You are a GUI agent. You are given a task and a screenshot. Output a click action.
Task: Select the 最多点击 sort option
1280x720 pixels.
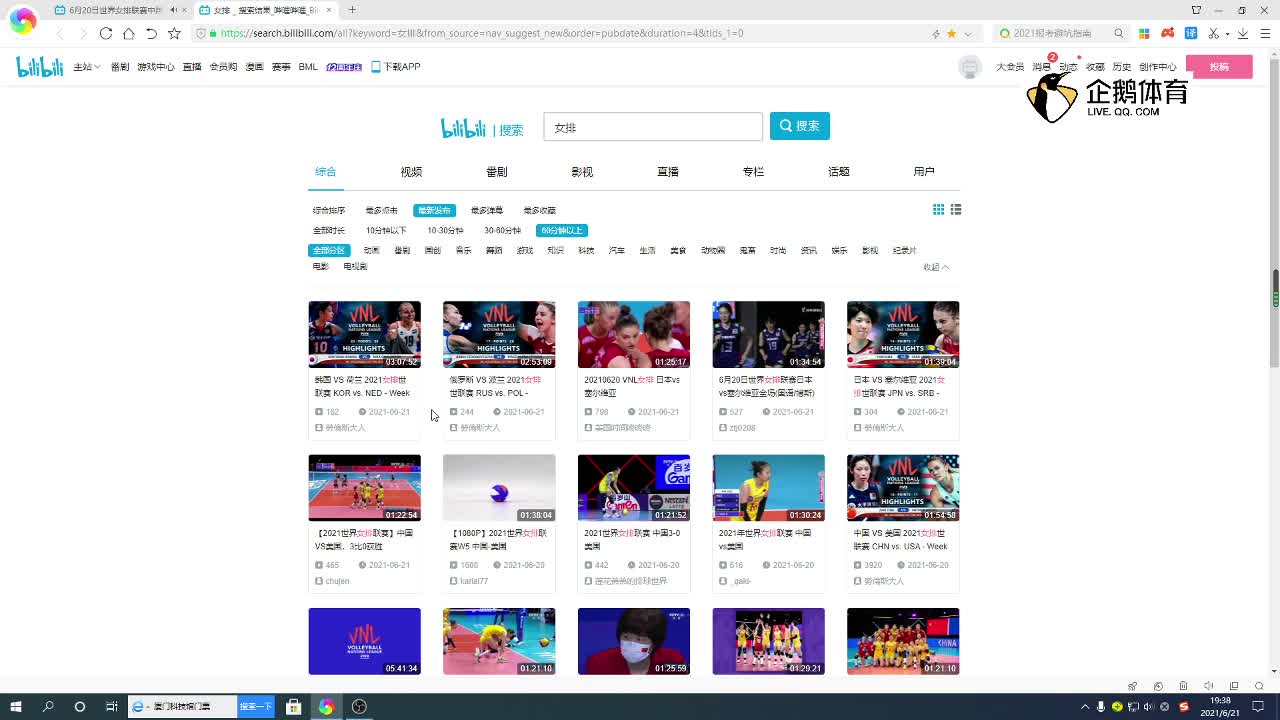point(381,211)
